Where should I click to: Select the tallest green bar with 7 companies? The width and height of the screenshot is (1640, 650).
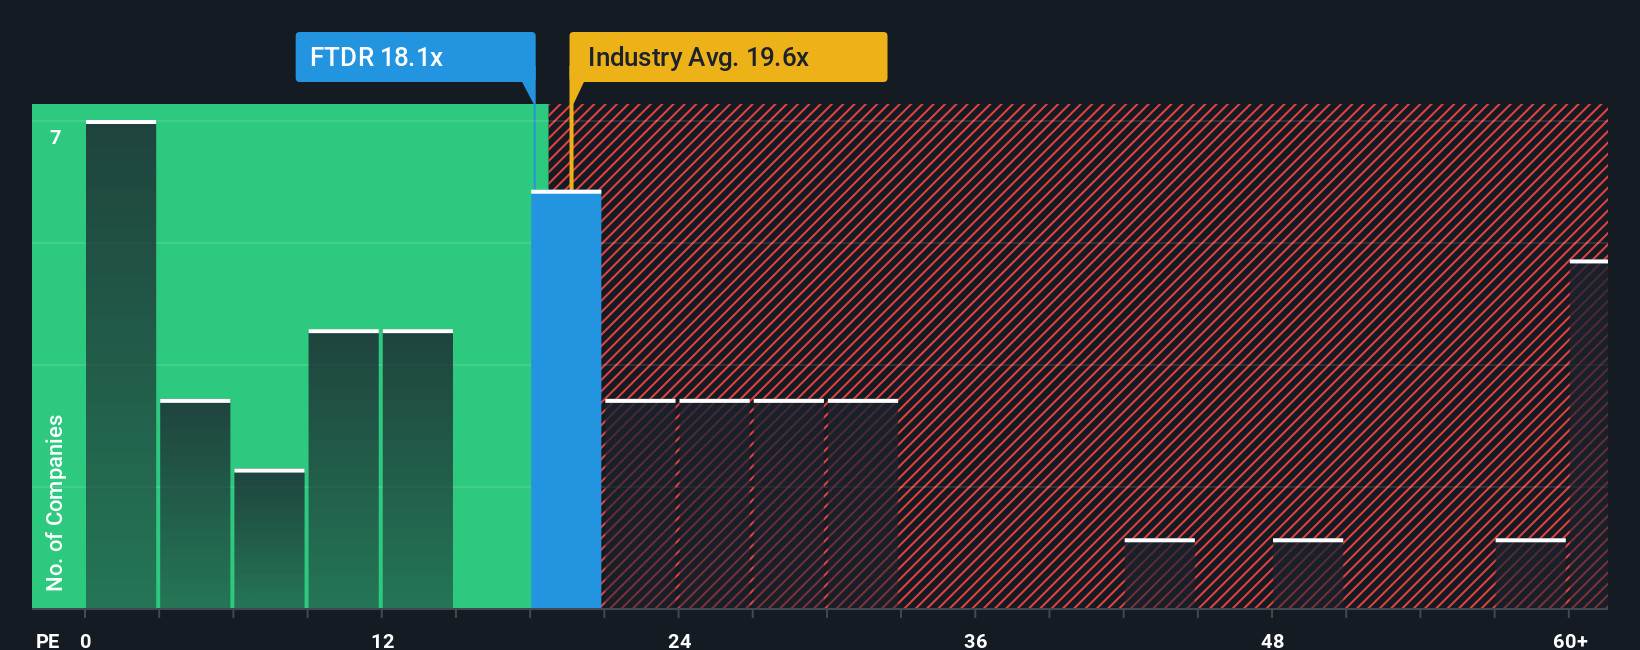(121, 364)
